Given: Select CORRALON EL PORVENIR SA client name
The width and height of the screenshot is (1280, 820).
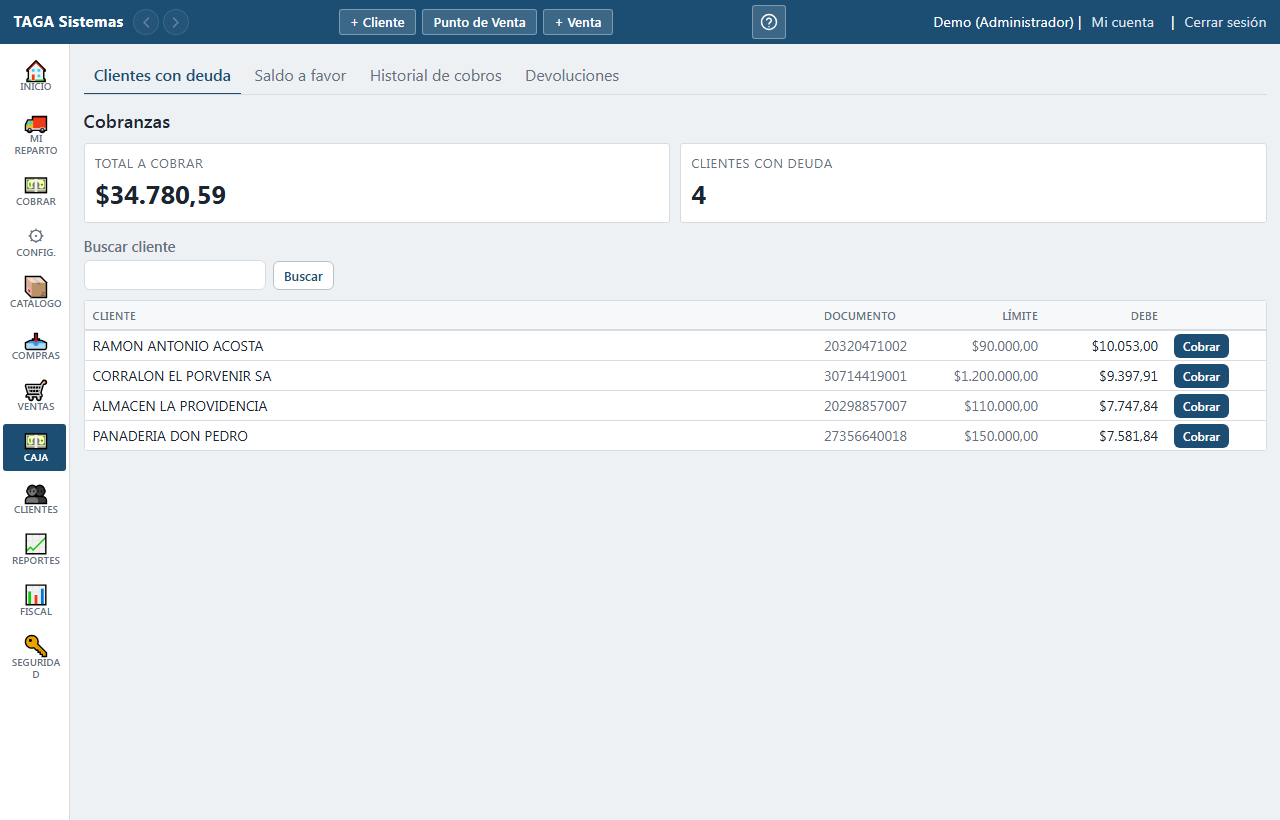Looking at the screenshot, I should tap(182, 376).
